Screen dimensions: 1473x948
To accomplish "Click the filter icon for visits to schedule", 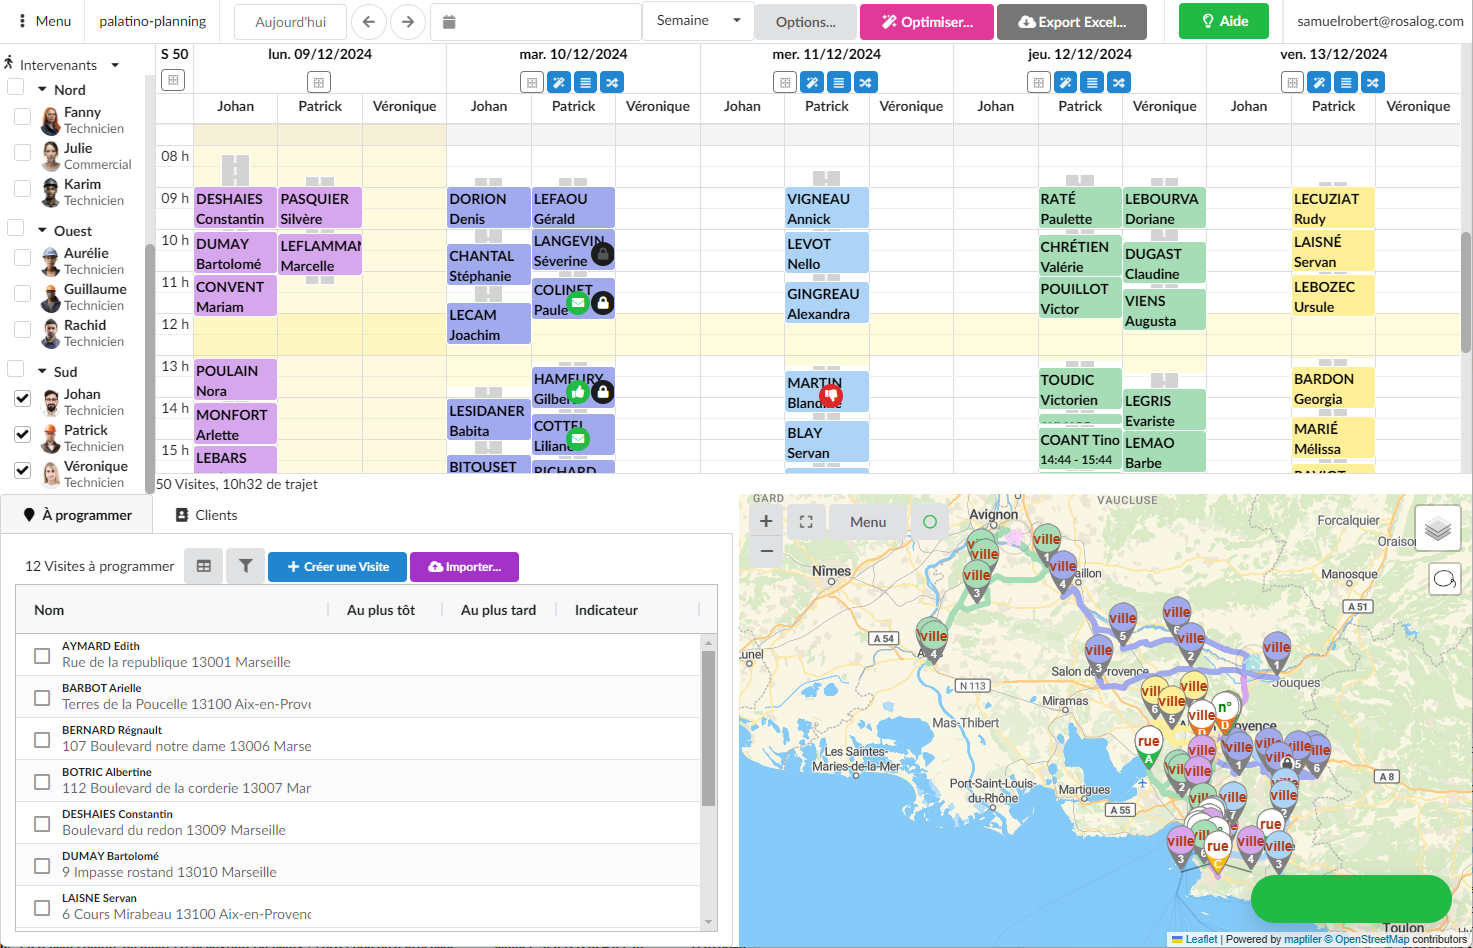I will pos(245,566).
